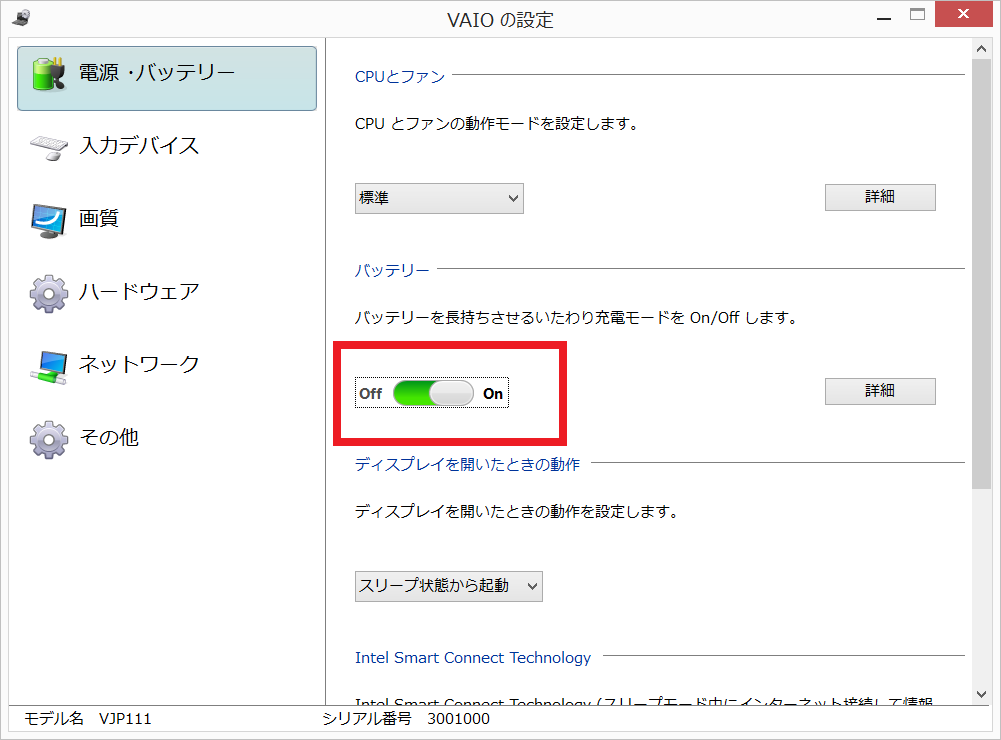Click 詳細 button for バッテリー
Screen dimensions: 1001x740
[x=880, y=391]
